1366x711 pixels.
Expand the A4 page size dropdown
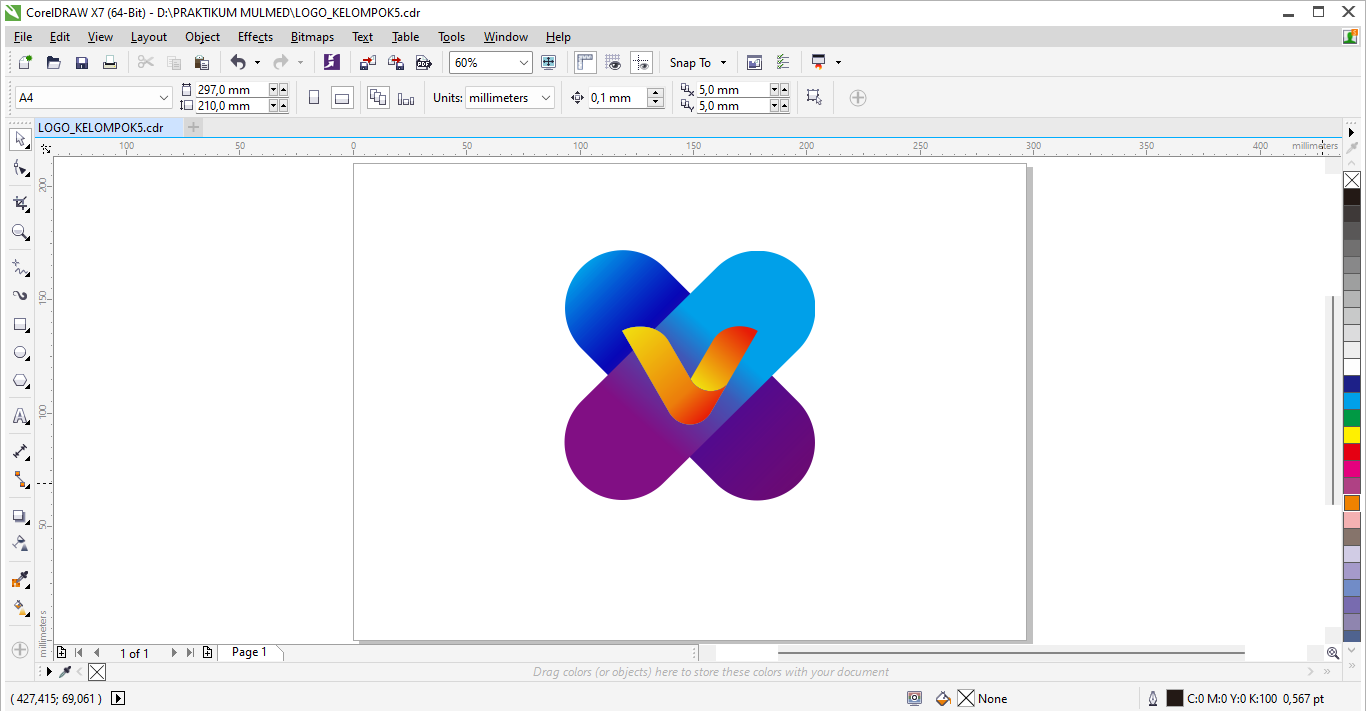(164, 98)
